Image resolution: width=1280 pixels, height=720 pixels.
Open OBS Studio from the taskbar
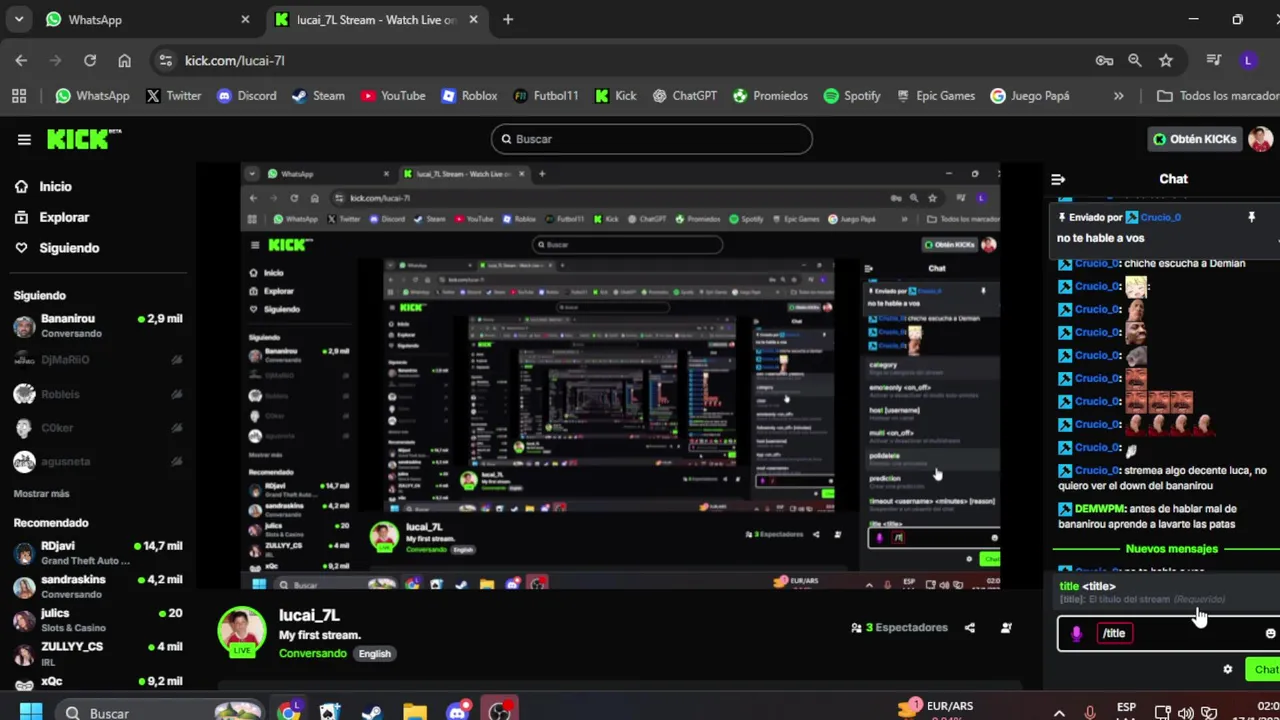(x=499, y=712)
